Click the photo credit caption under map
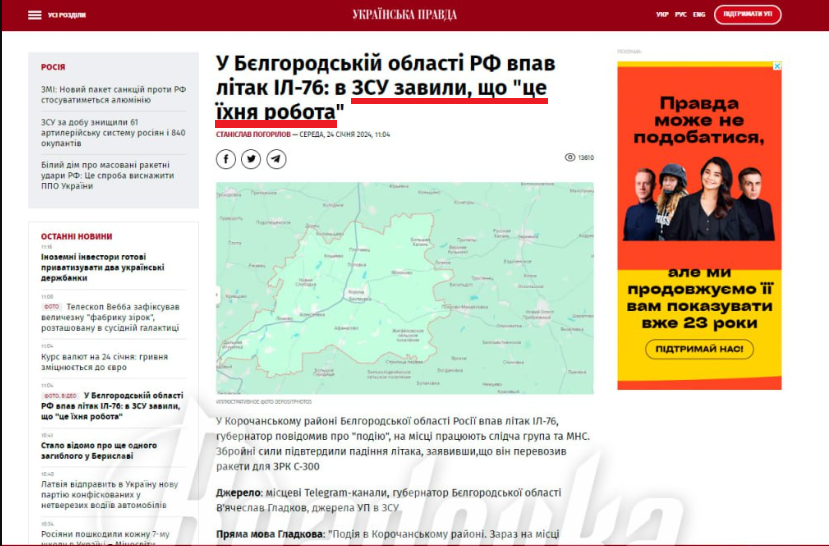 pyautogui.click(x=264, y=402)
